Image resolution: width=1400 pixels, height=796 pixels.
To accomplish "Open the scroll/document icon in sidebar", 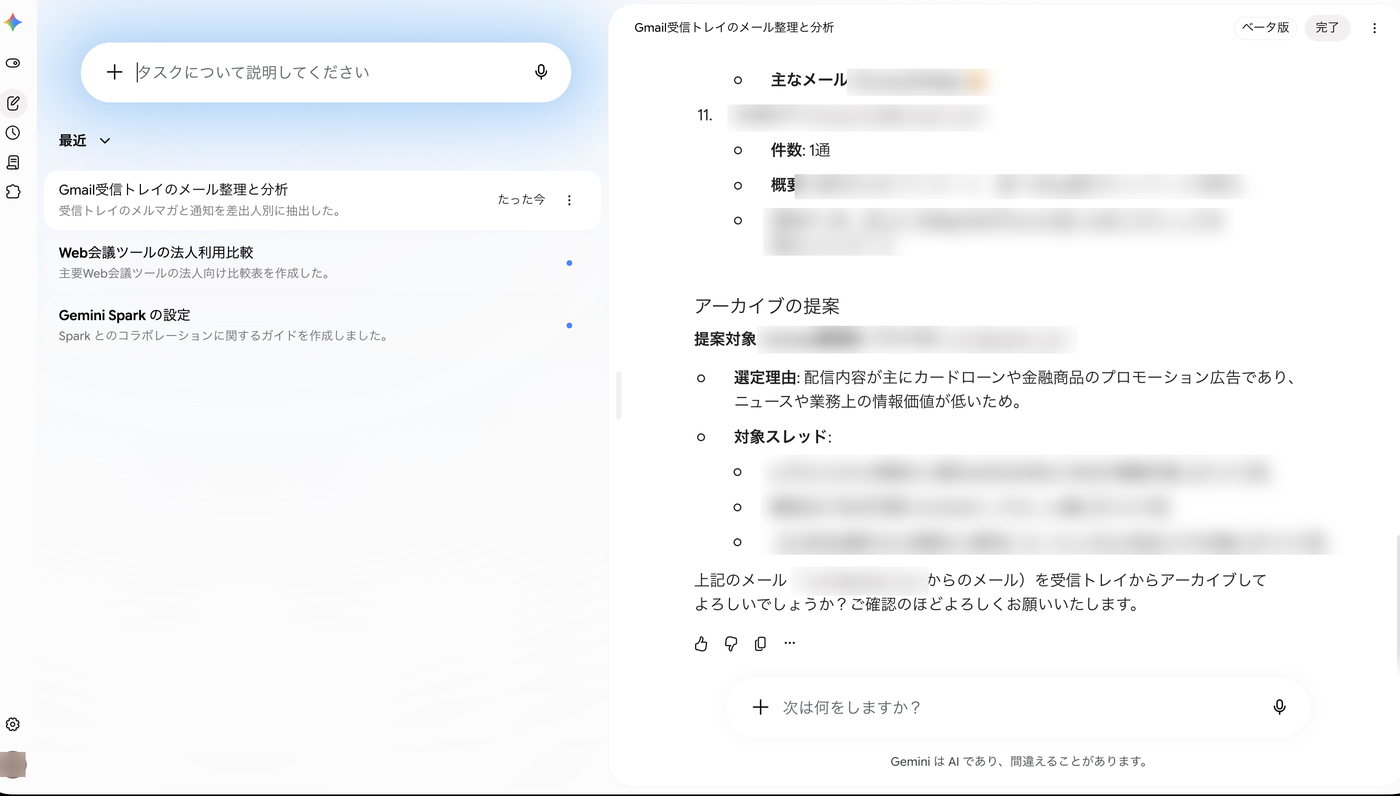I will tap(13, 162).
